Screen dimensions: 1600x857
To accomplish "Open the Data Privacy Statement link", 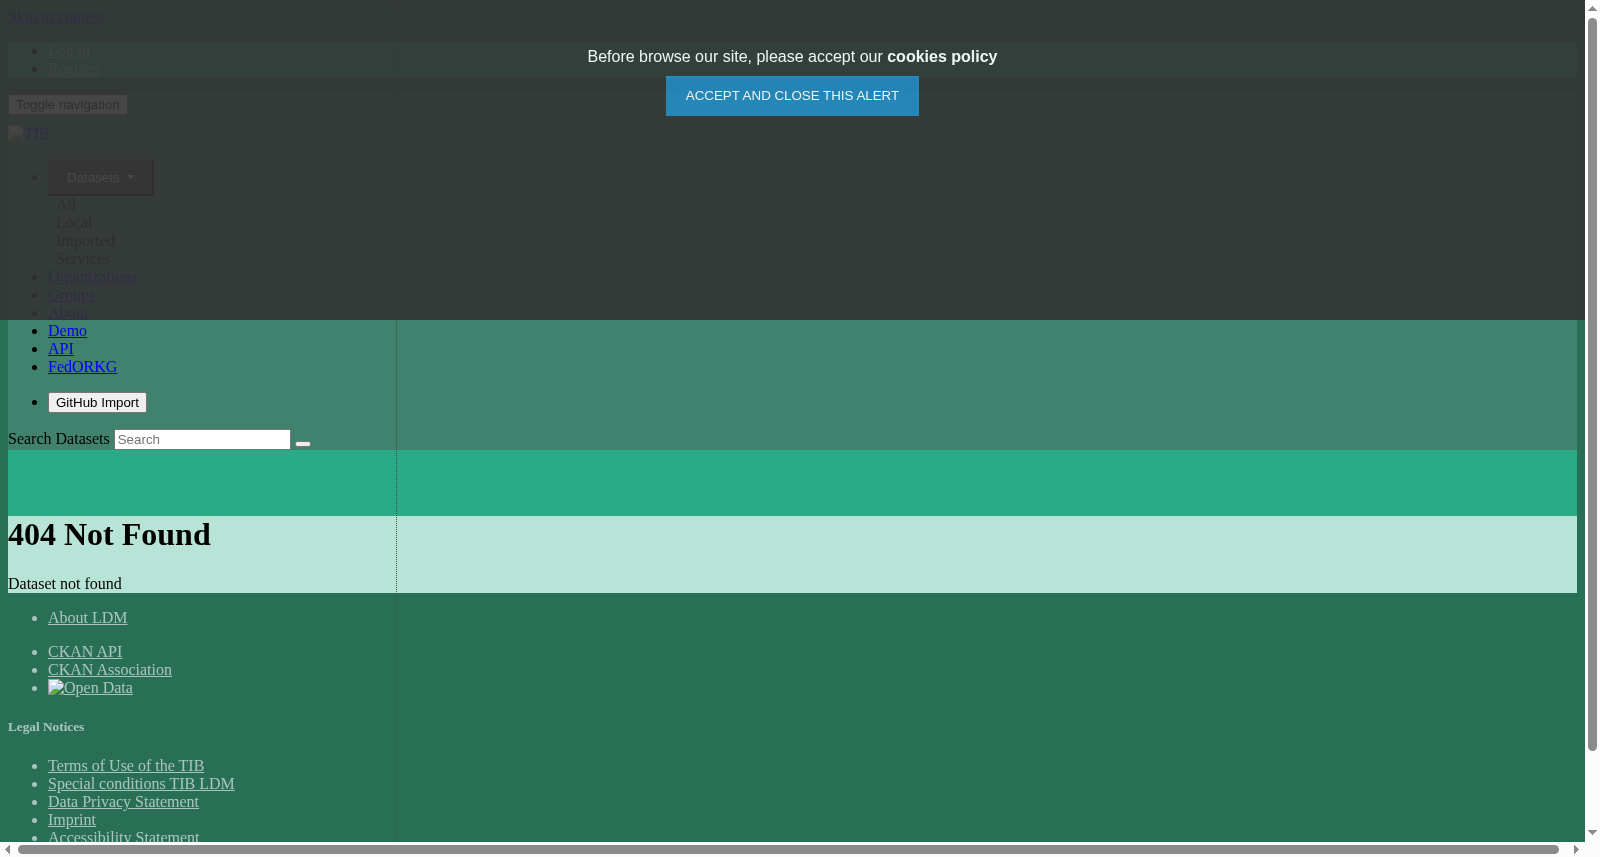I will [123, 802].
